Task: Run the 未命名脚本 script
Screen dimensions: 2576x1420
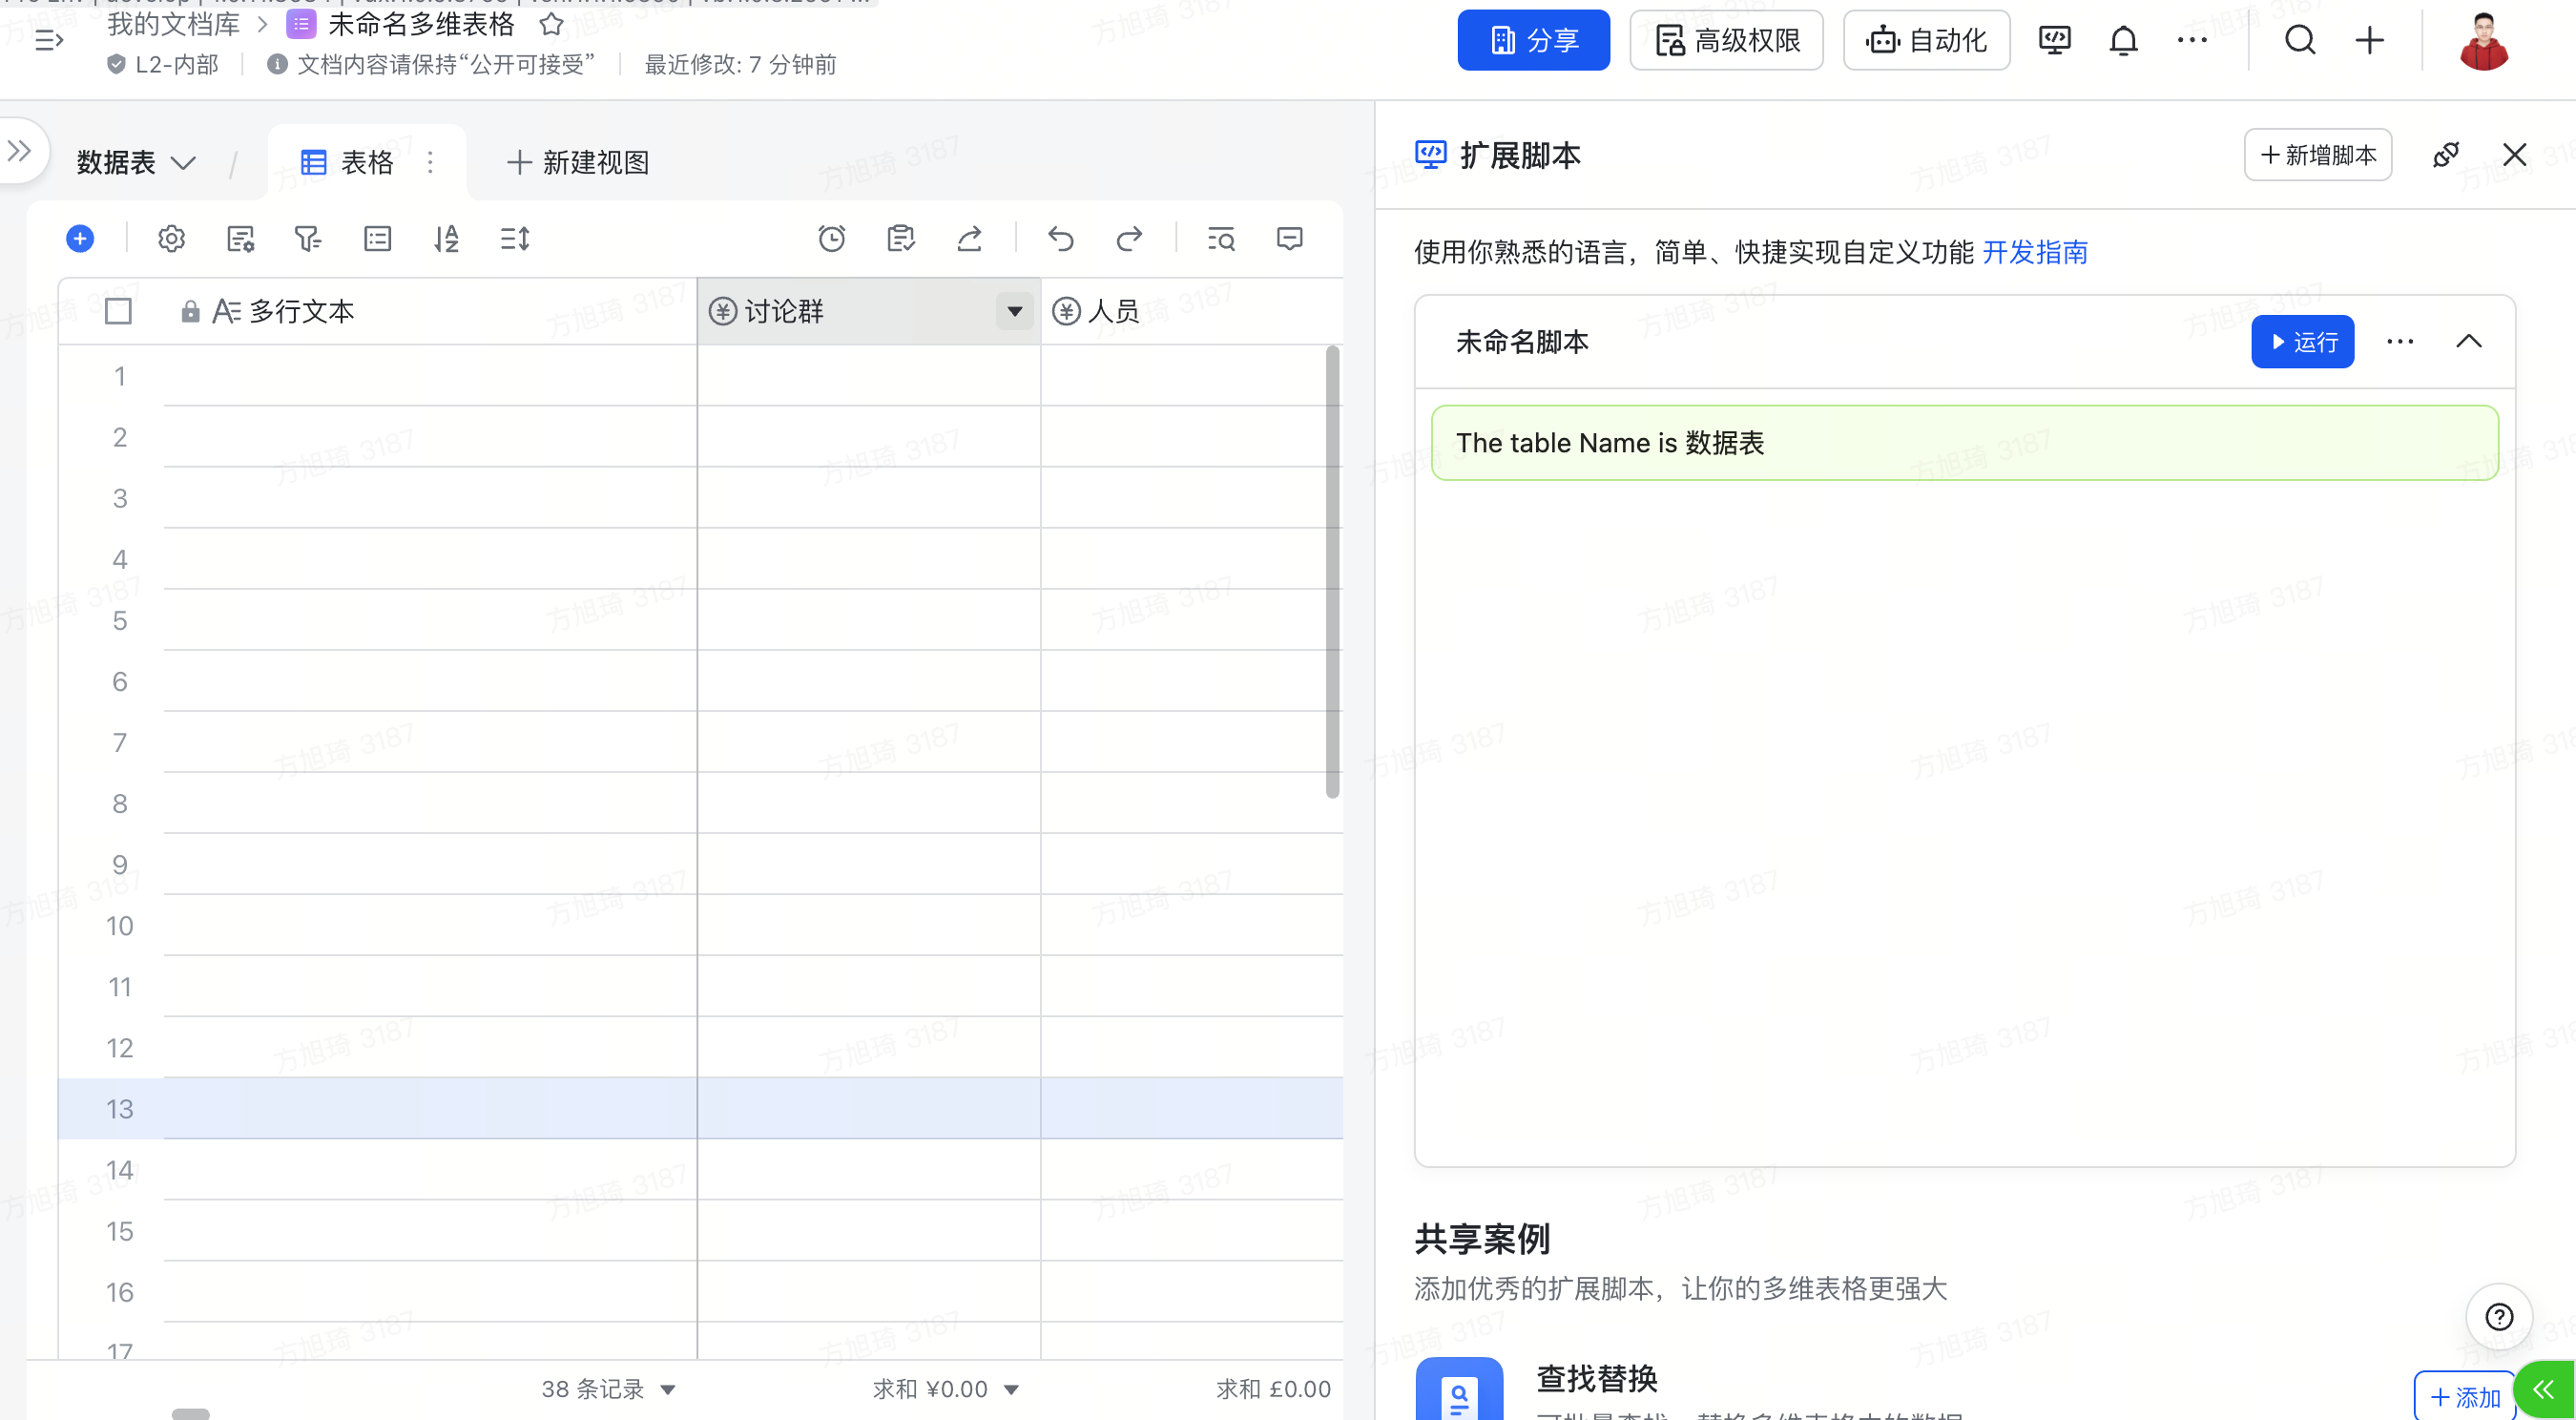Action: [x=2302, y=342]
